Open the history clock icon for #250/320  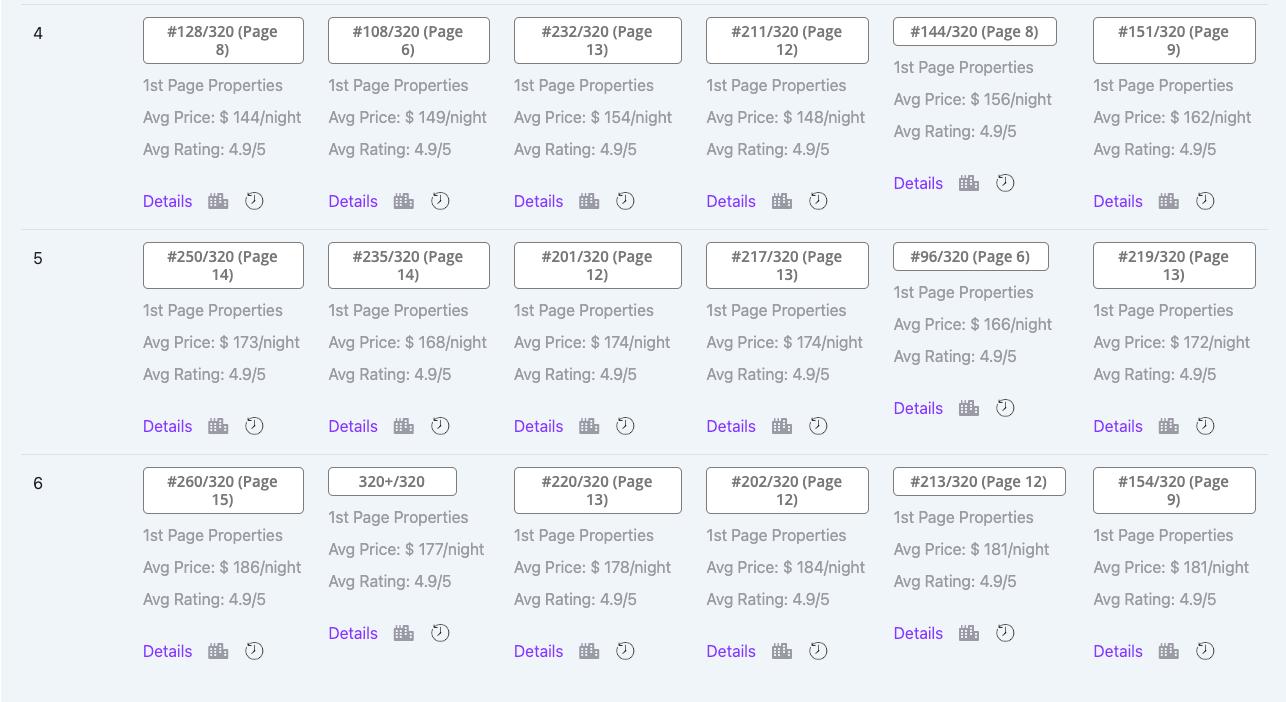click(254, 426)
